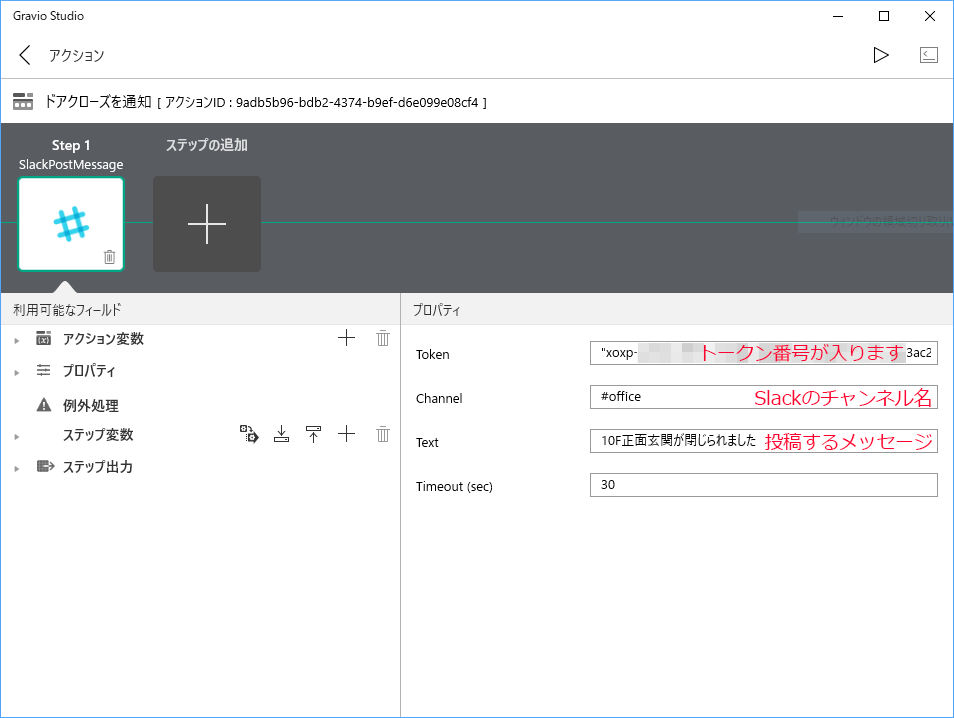Click into the Token input field

tap(764, 353)
